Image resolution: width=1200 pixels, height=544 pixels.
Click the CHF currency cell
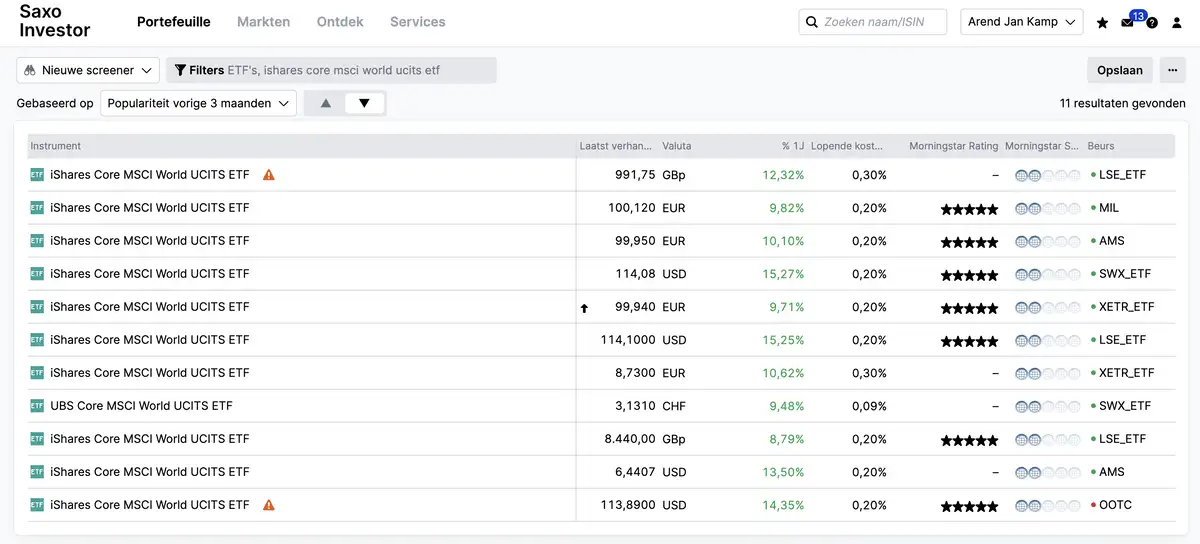[675, 406]
